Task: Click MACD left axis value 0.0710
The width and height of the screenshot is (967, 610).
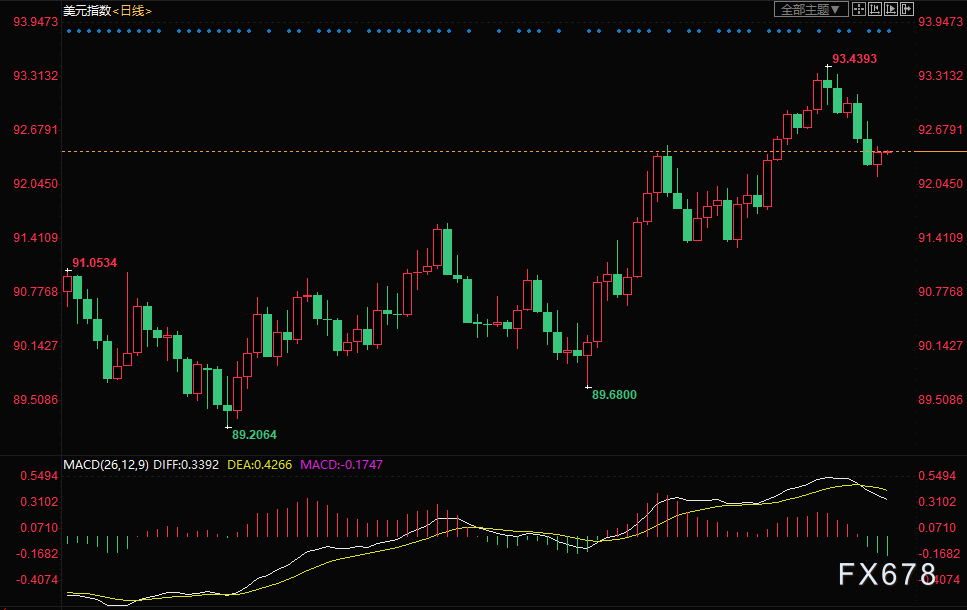Action: (x=39, y=527)
